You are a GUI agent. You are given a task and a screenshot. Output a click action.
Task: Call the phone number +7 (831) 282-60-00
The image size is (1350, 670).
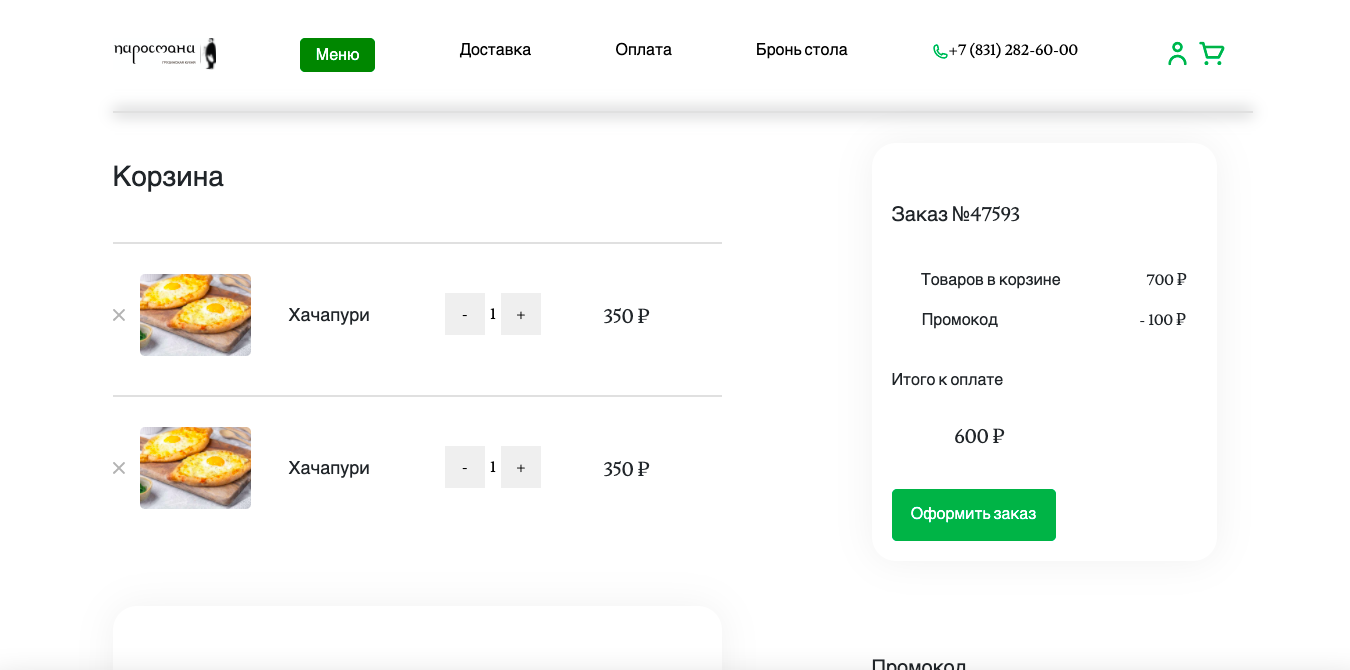pyautogui.click(x=1013, y=50)
